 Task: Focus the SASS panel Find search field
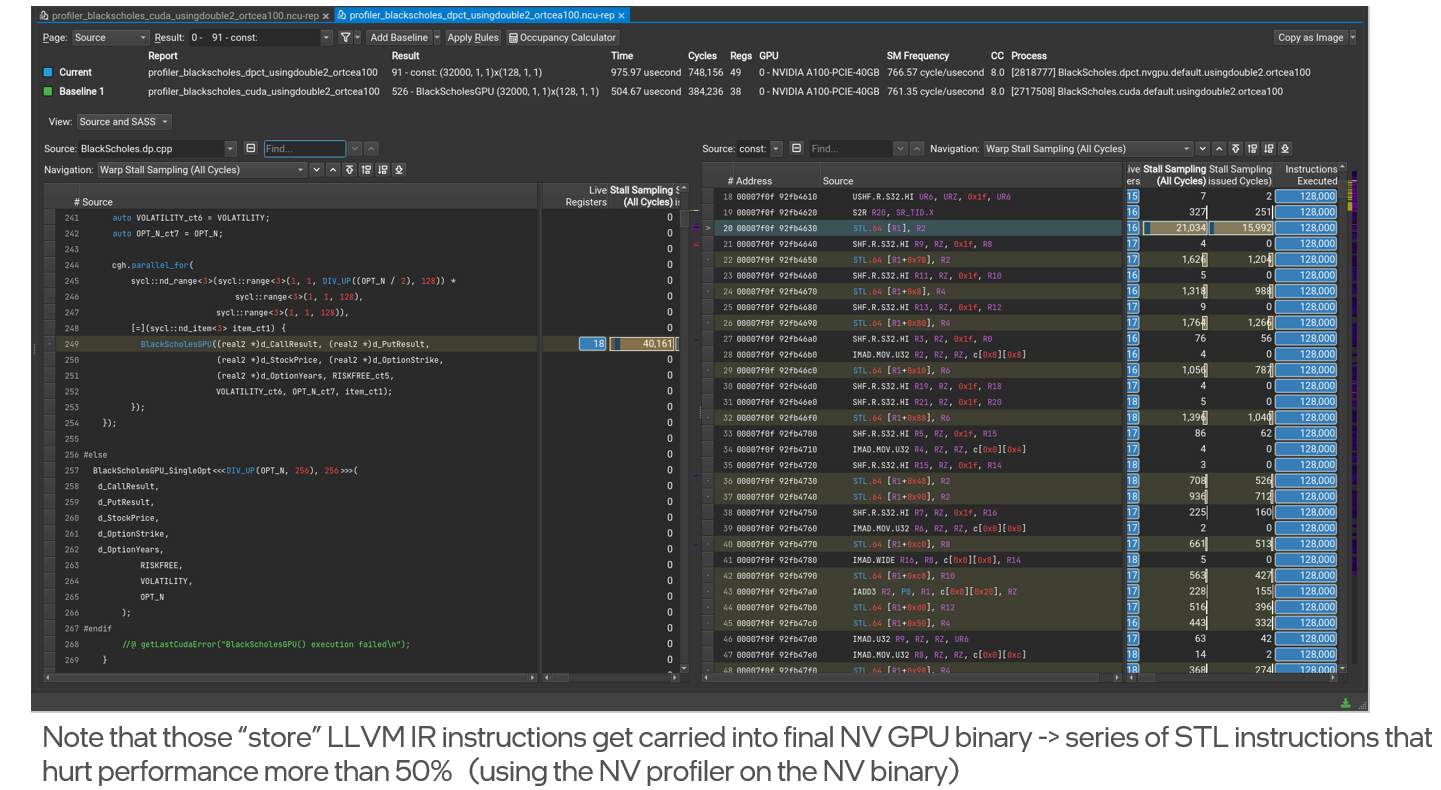[850, 148]
